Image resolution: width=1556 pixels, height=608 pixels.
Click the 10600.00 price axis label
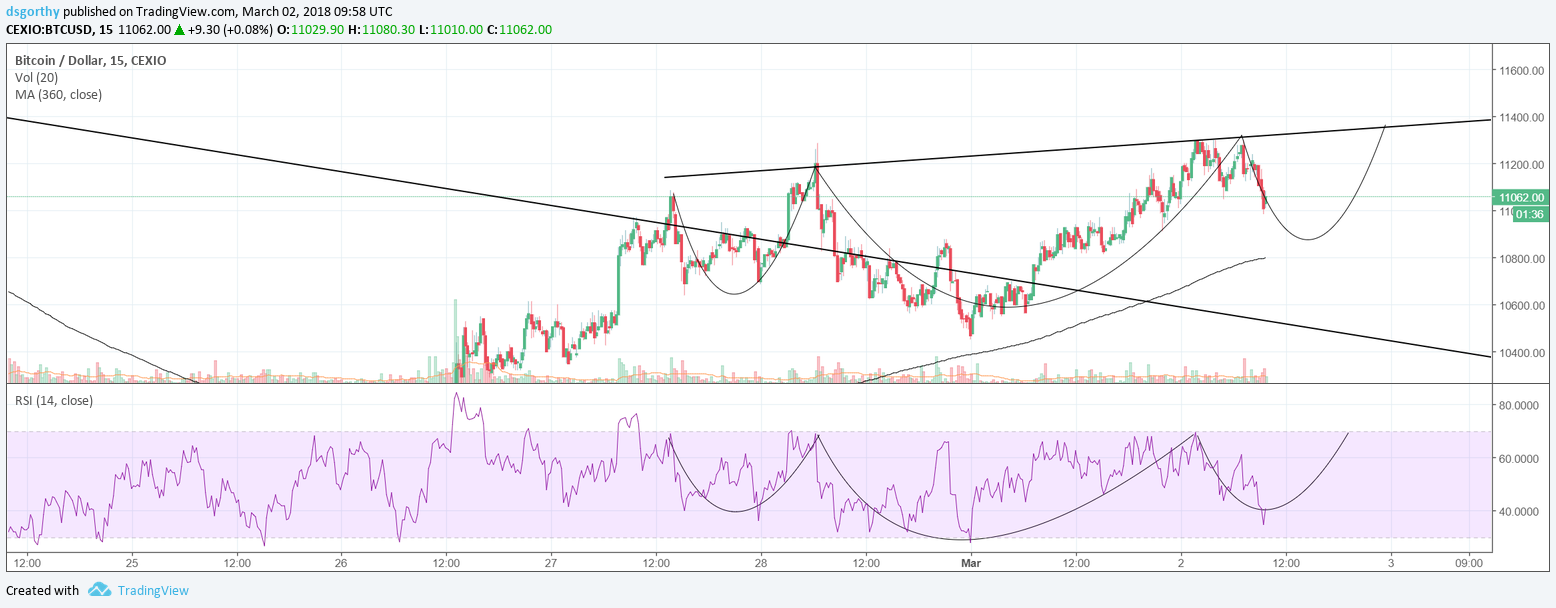coord(1521,306)
